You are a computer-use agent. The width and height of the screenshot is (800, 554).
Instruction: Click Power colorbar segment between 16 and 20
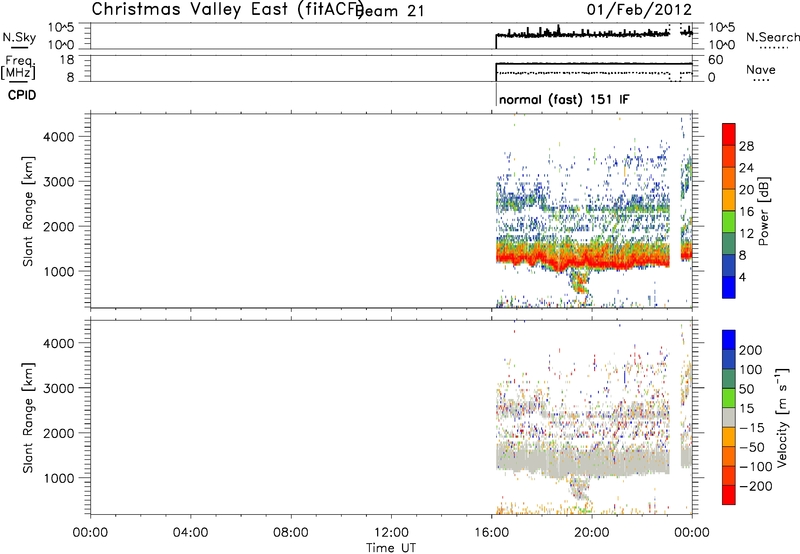click(729, 200)
